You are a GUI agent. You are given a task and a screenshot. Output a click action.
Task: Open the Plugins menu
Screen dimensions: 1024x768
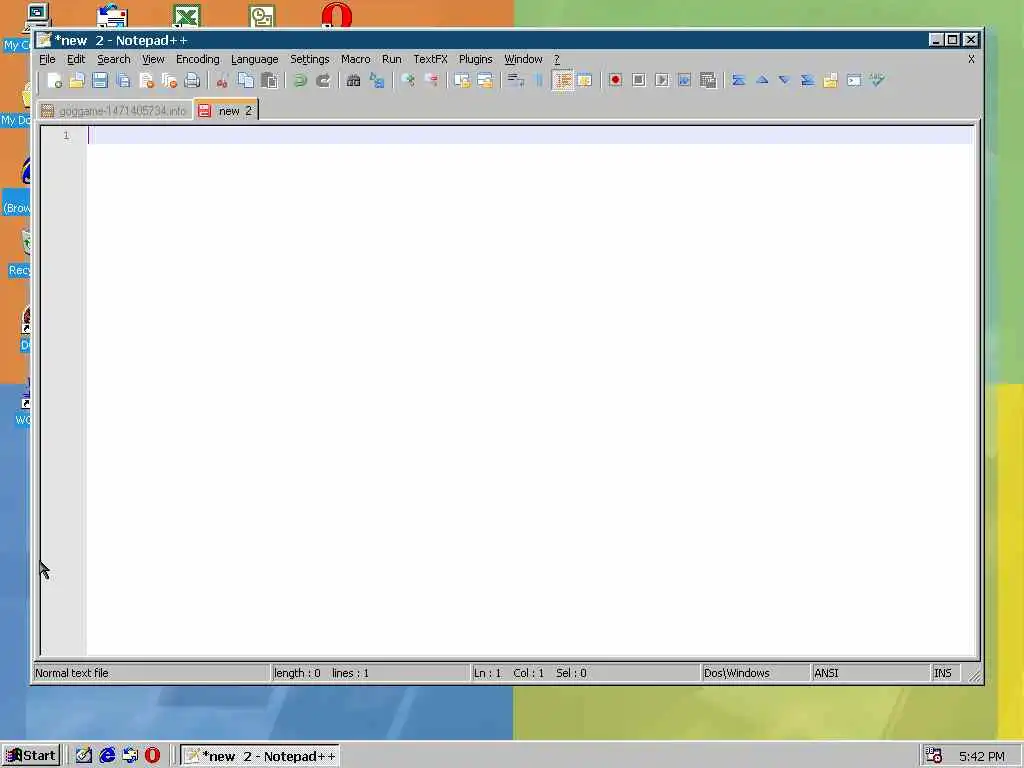pos(475,59)
